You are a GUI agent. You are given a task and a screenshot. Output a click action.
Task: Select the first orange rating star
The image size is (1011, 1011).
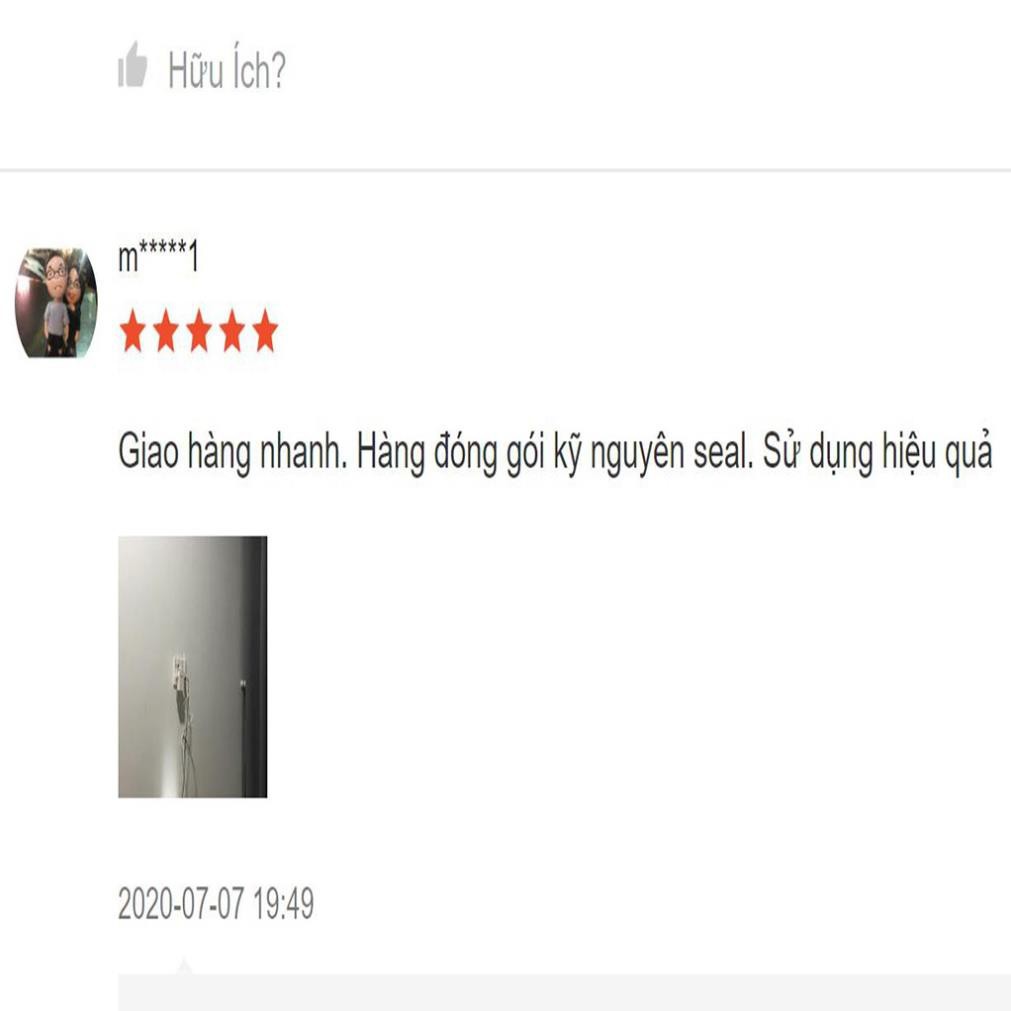[133, 330]
